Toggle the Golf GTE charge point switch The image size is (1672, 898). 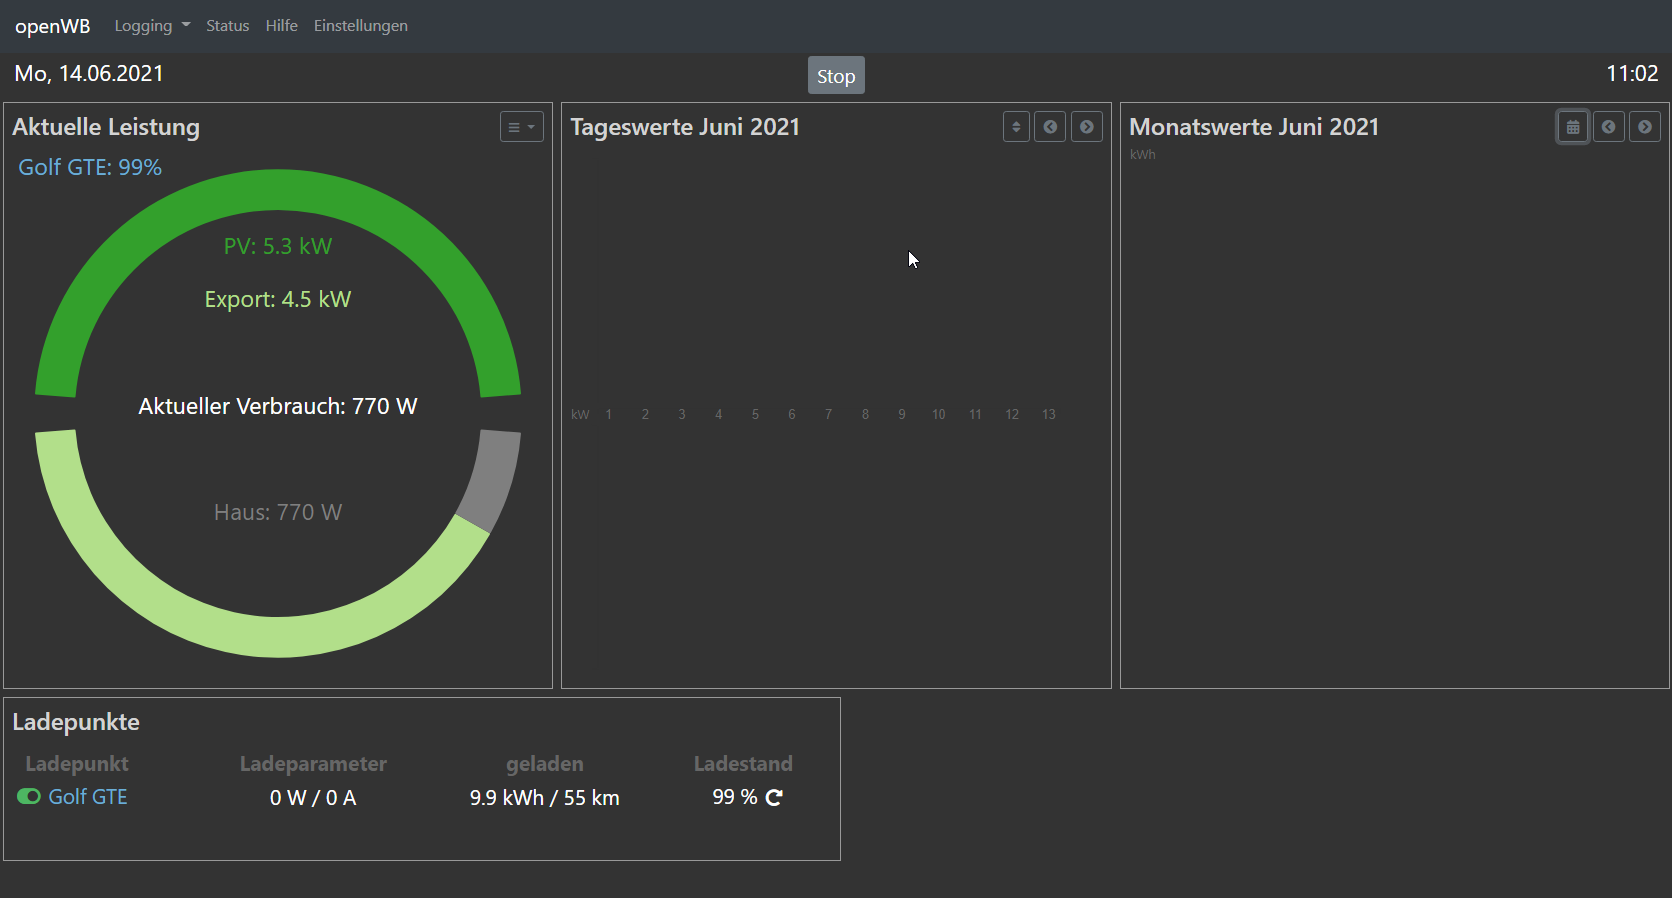(x=29, y=797)
